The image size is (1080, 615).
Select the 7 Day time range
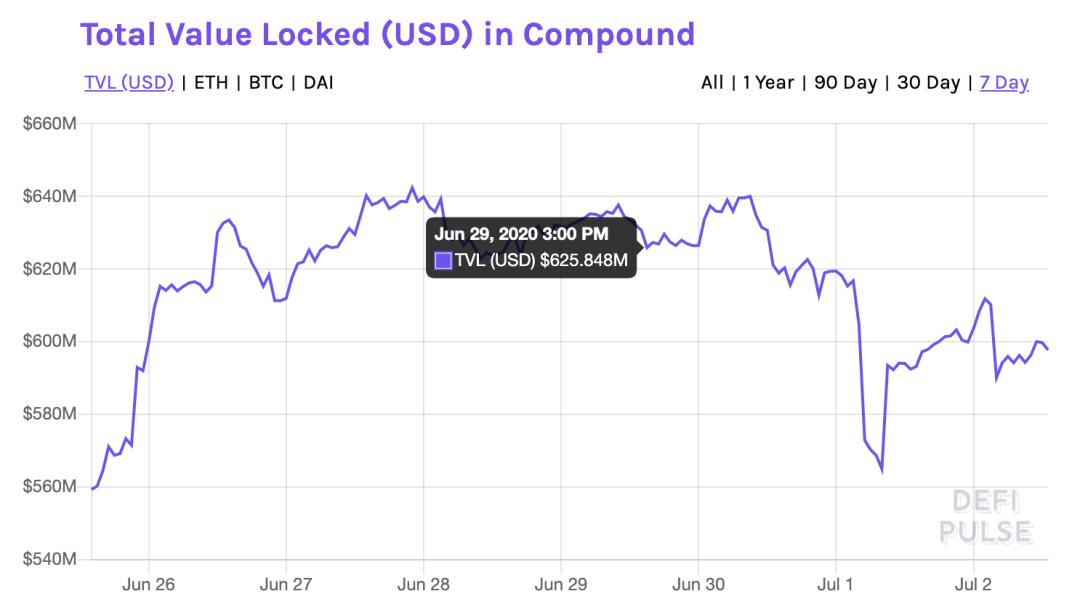pos(1004,82)
